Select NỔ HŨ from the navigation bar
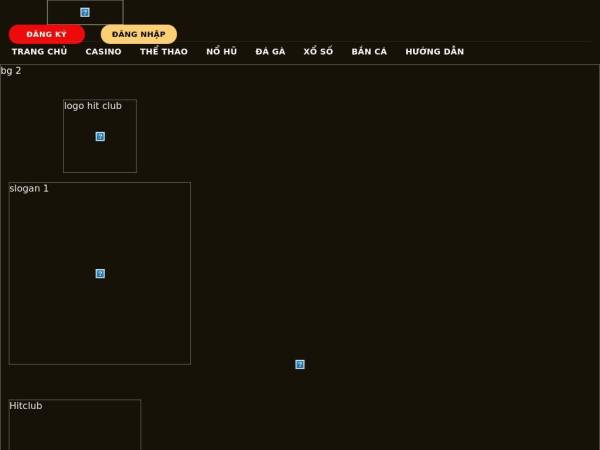 tap(221, 51)
